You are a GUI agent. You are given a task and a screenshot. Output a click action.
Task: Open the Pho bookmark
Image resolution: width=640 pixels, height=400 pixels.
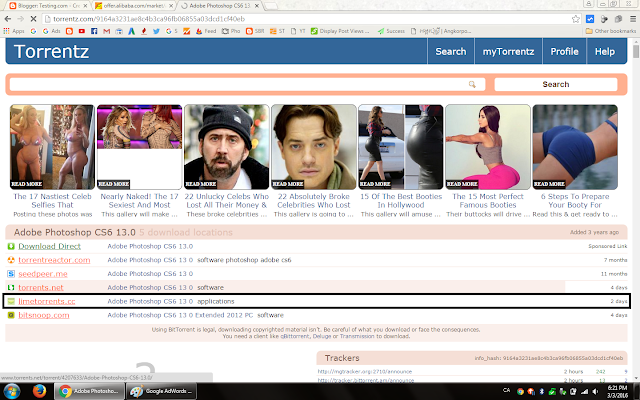click(231, 31)
